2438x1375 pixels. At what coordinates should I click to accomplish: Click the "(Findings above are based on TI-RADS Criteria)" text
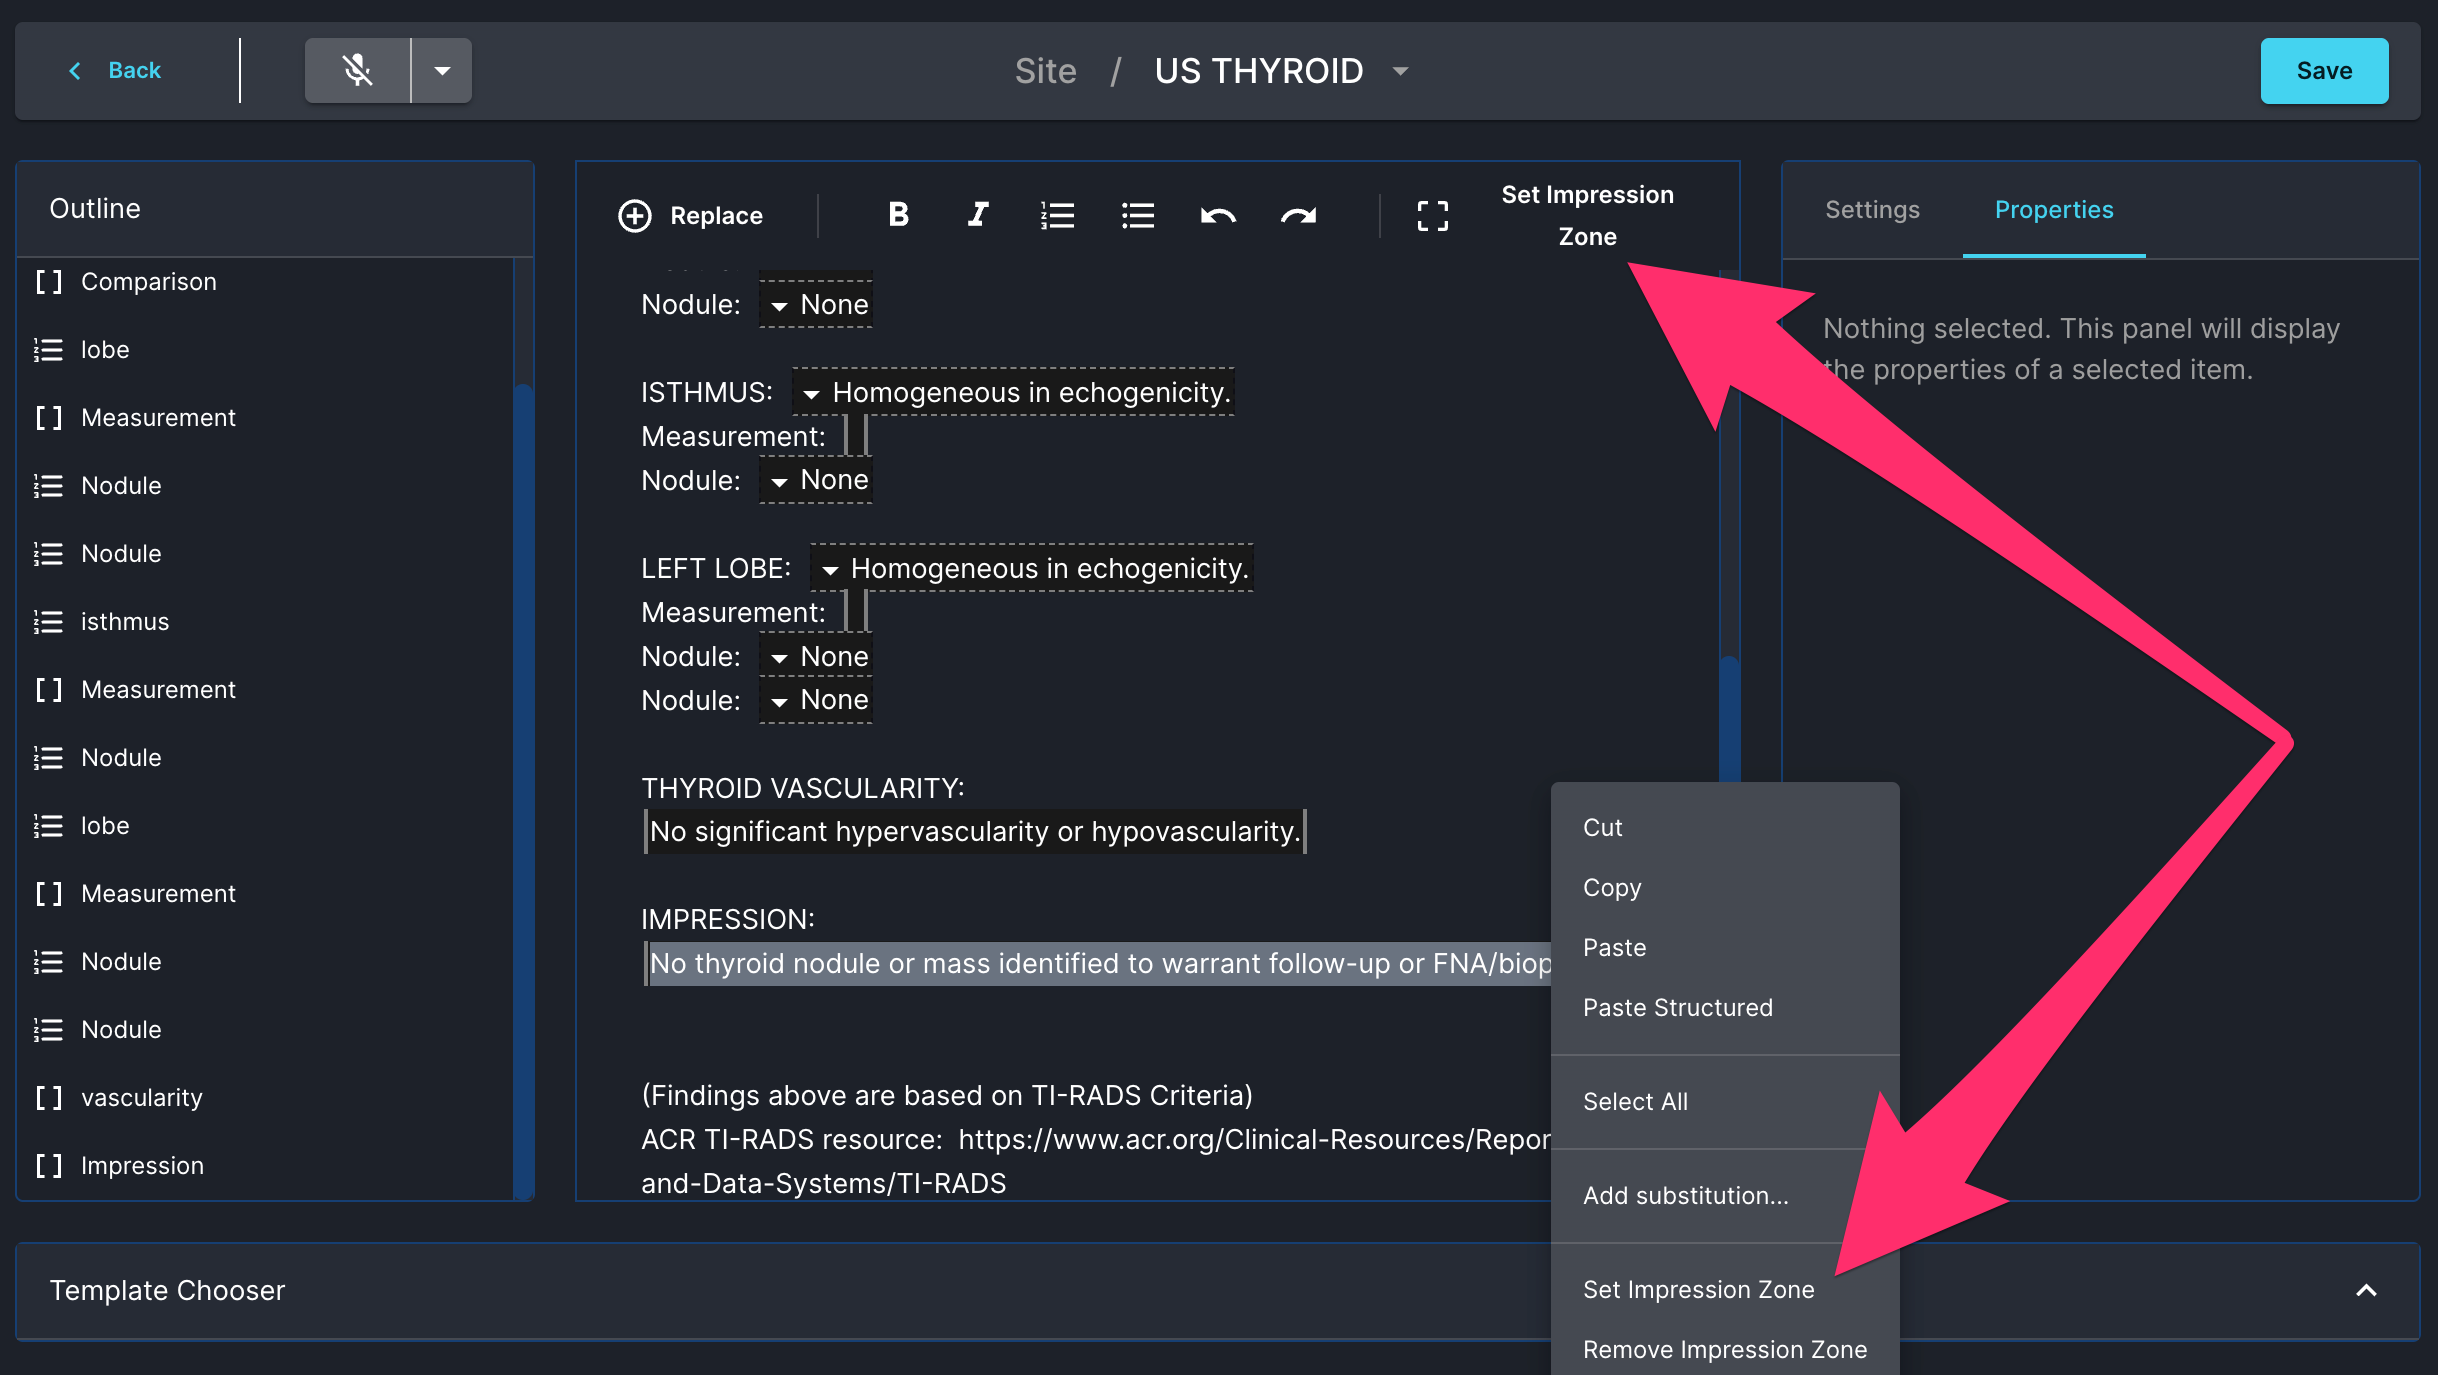click(x=947, y=1096)
